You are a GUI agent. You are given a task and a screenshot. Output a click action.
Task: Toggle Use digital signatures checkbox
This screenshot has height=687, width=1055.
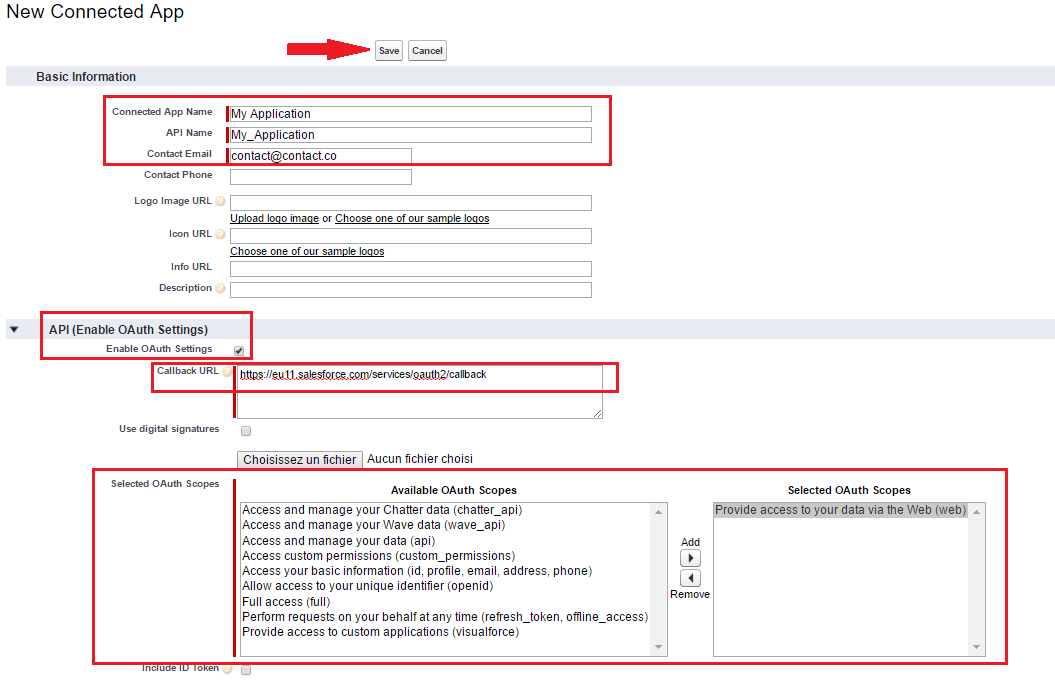[x=246, y=431]
